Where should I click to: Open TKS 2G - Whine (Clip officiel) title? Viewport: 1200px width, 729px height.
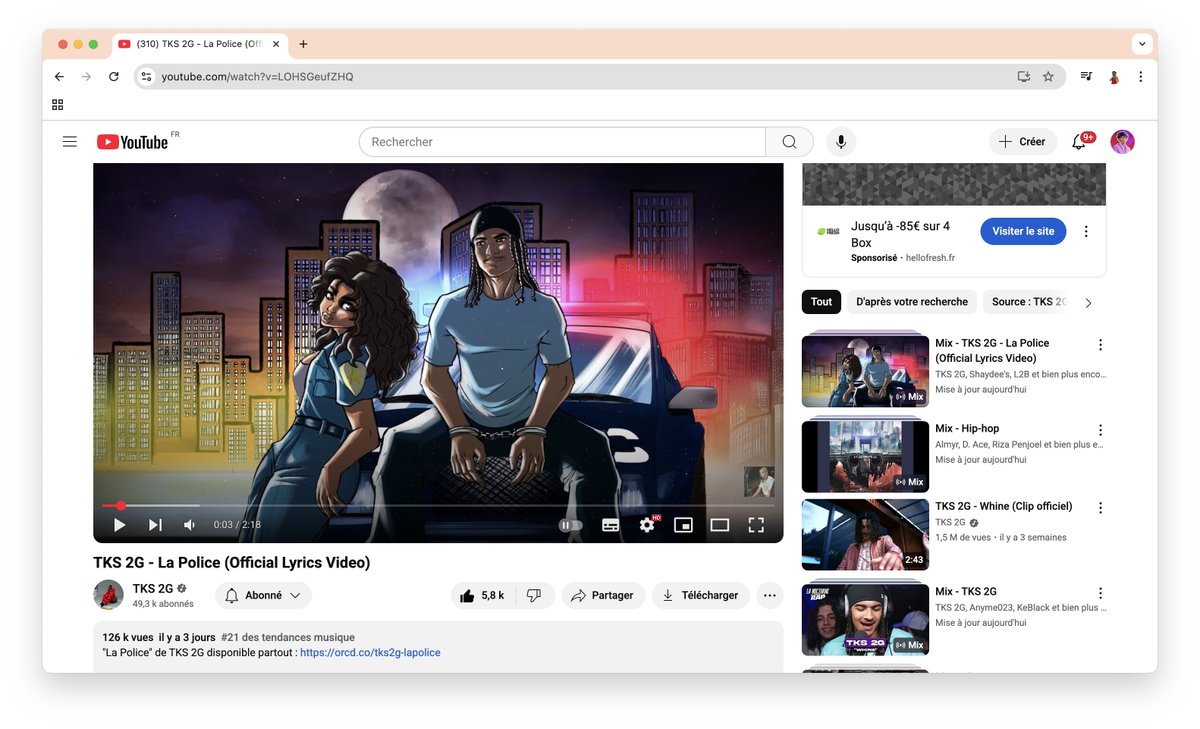tap(1003, 506)
